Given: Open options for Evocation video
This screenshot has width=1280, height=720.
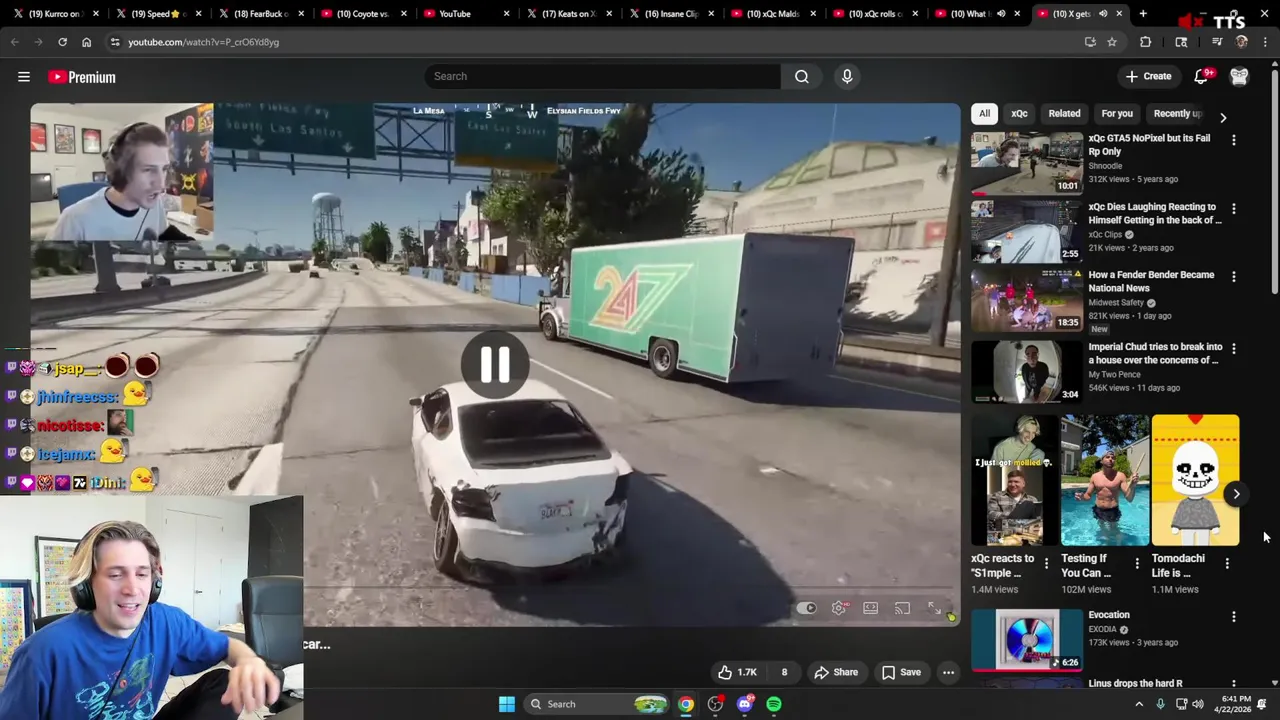Looking at the screenshot, I should point(1233,617).
